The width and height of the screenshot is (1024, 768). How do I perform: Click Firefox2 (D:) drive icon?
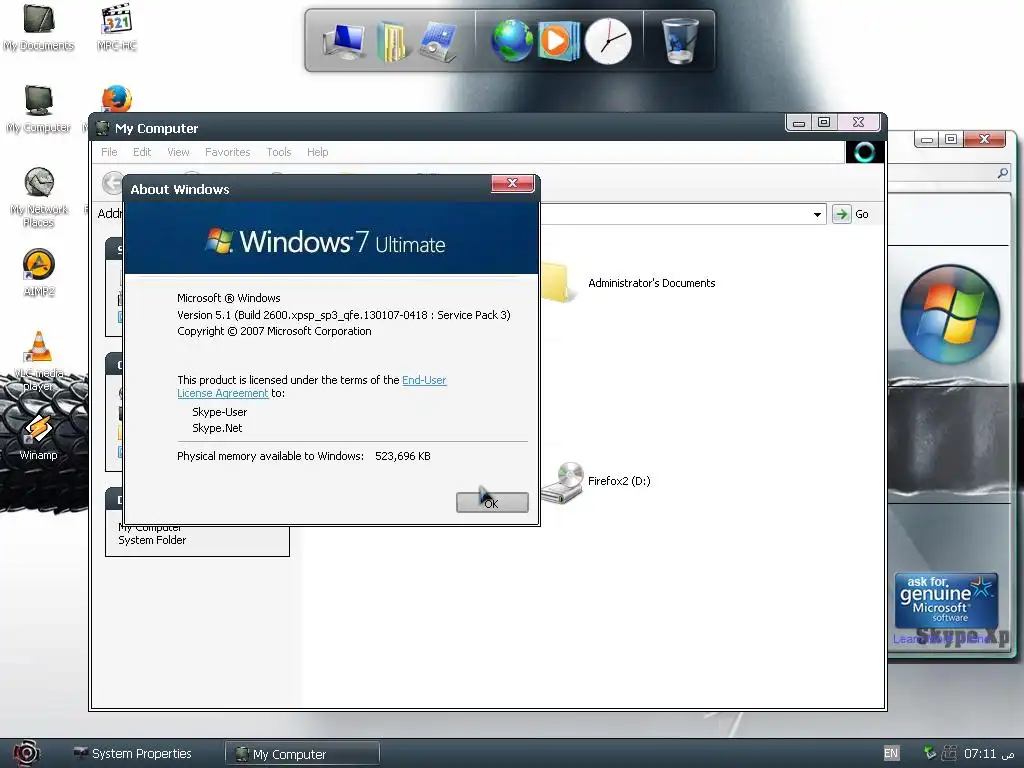[x=562, y=482]
